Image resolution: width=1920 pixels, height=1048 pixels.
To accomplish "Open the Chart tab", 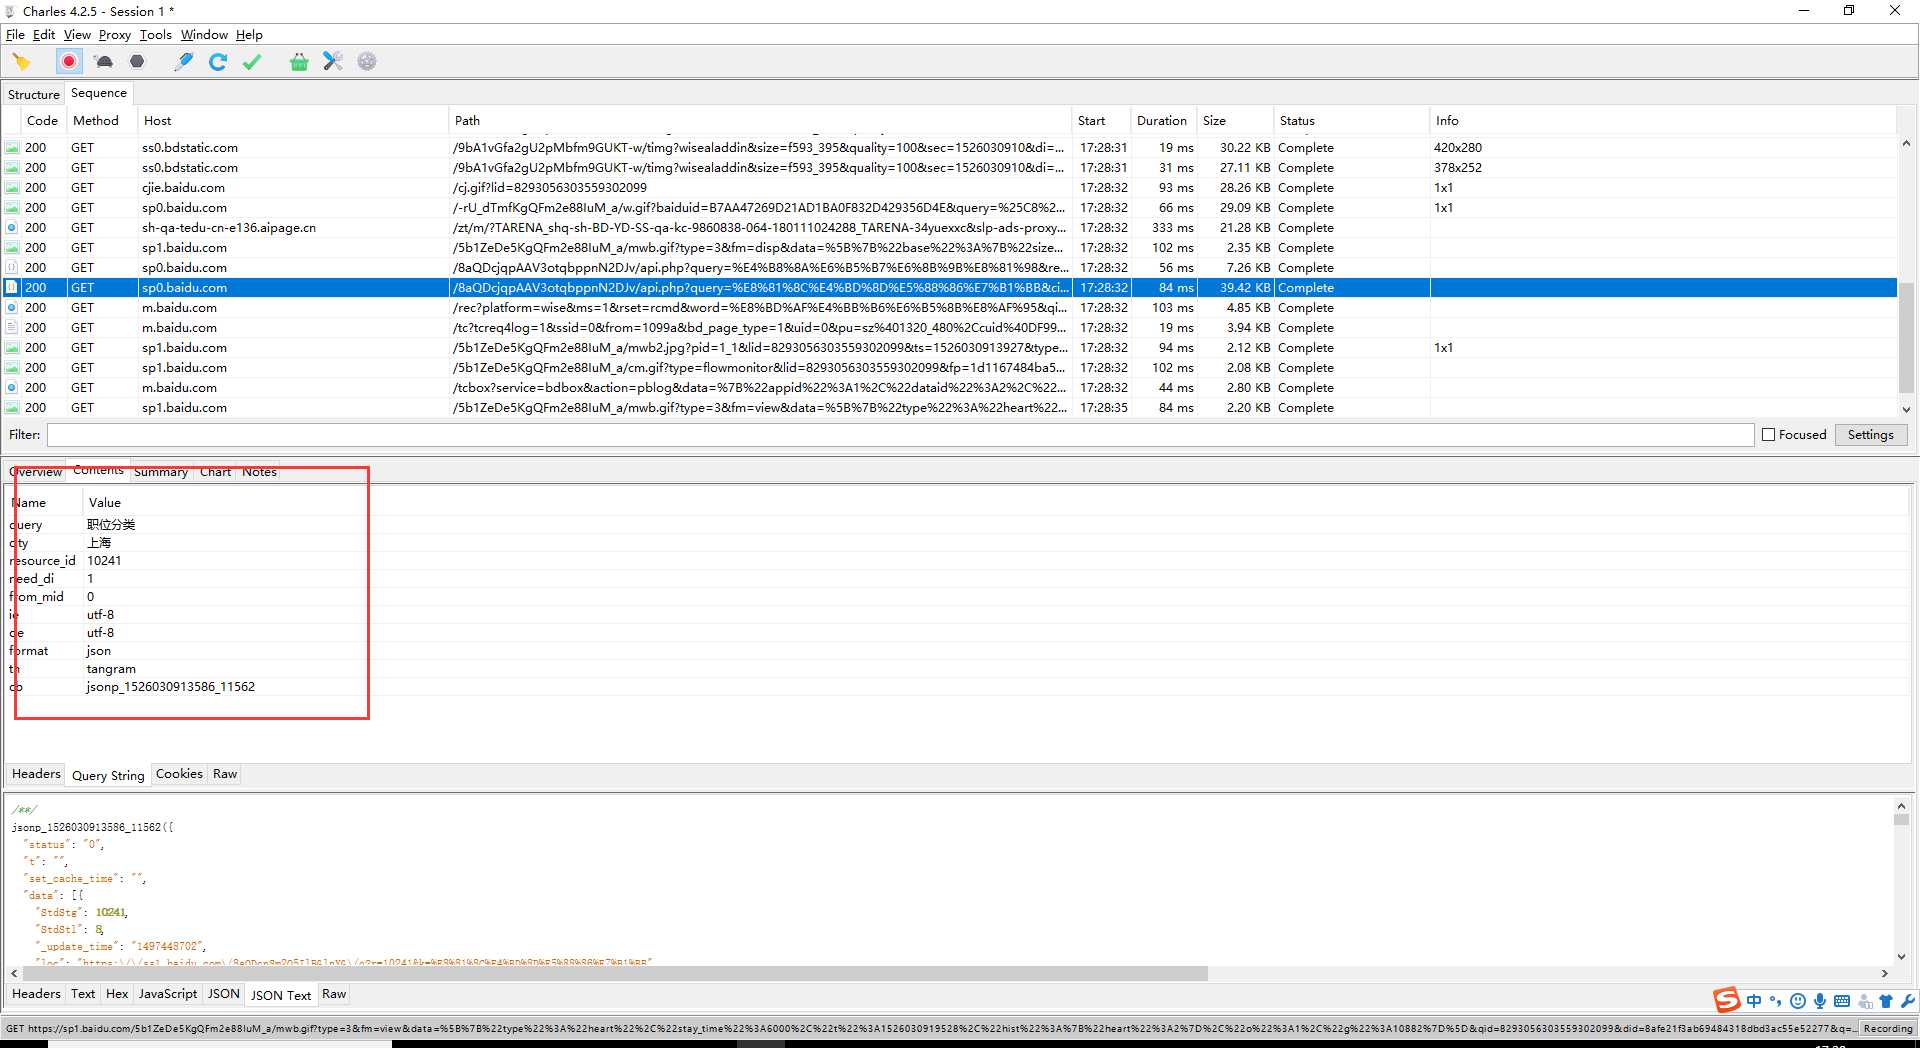I will pos(215,472).
